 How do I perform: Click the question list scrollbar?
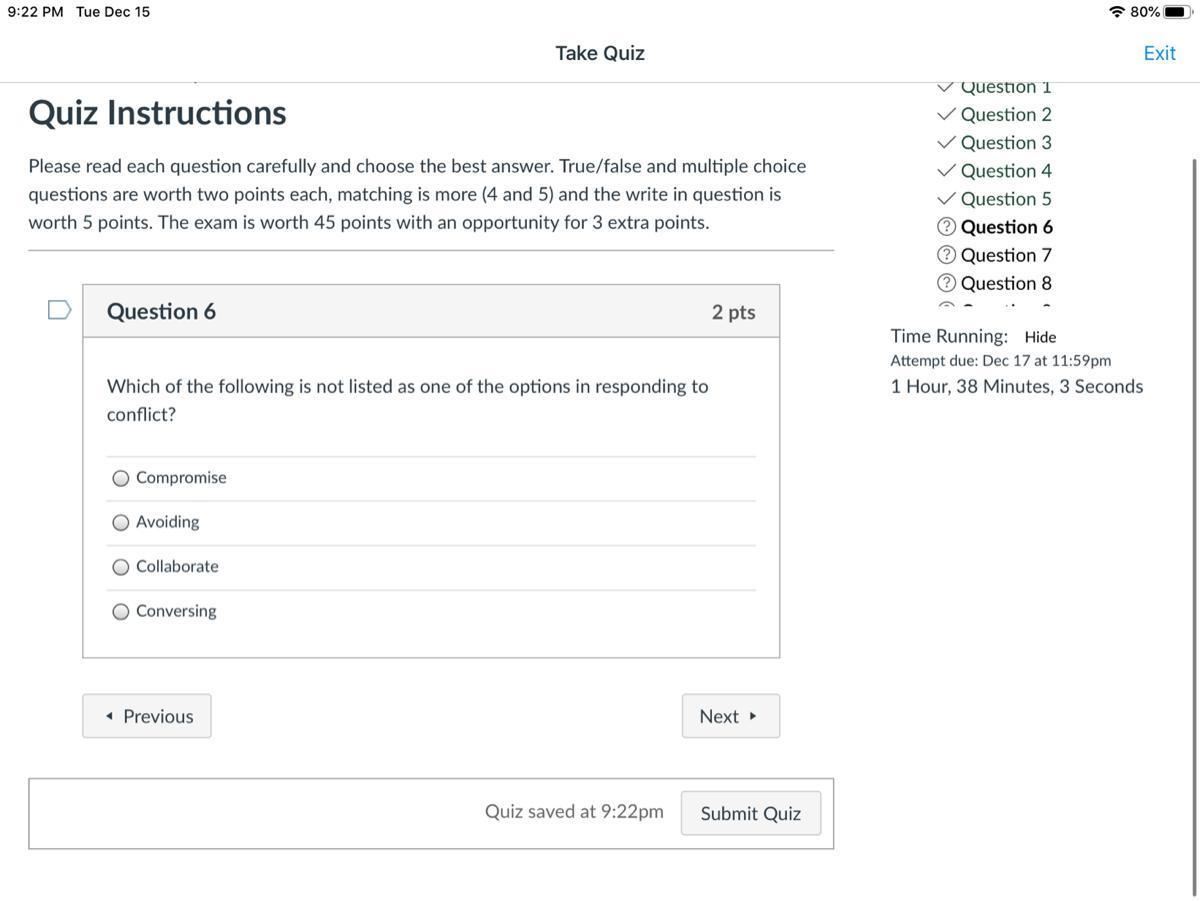pyautogui.click(x=1193, y=400)
